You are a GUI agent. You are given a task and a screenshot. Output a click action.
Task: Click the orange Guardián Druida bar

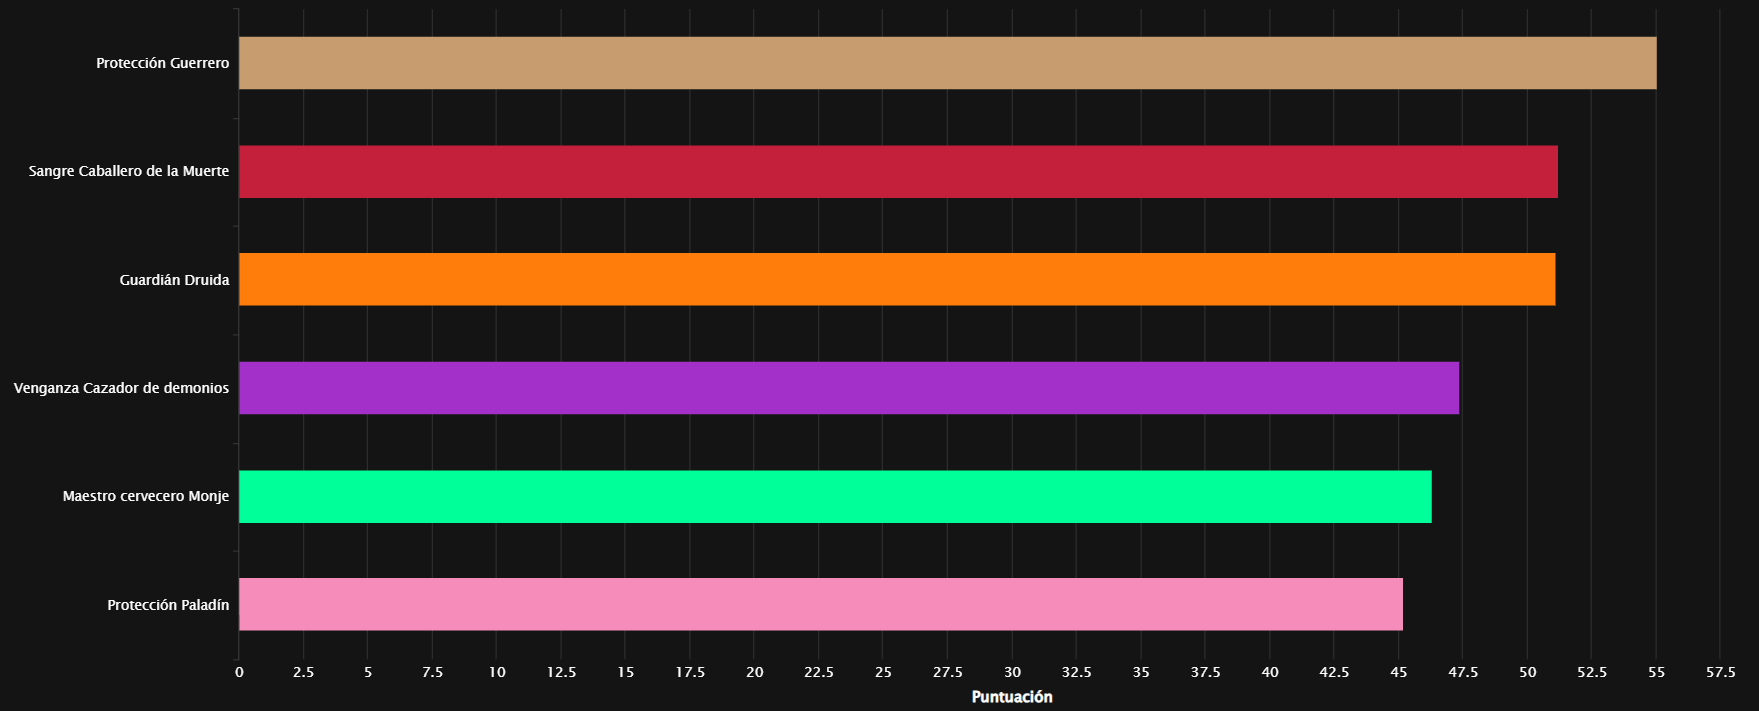[897, 279]
